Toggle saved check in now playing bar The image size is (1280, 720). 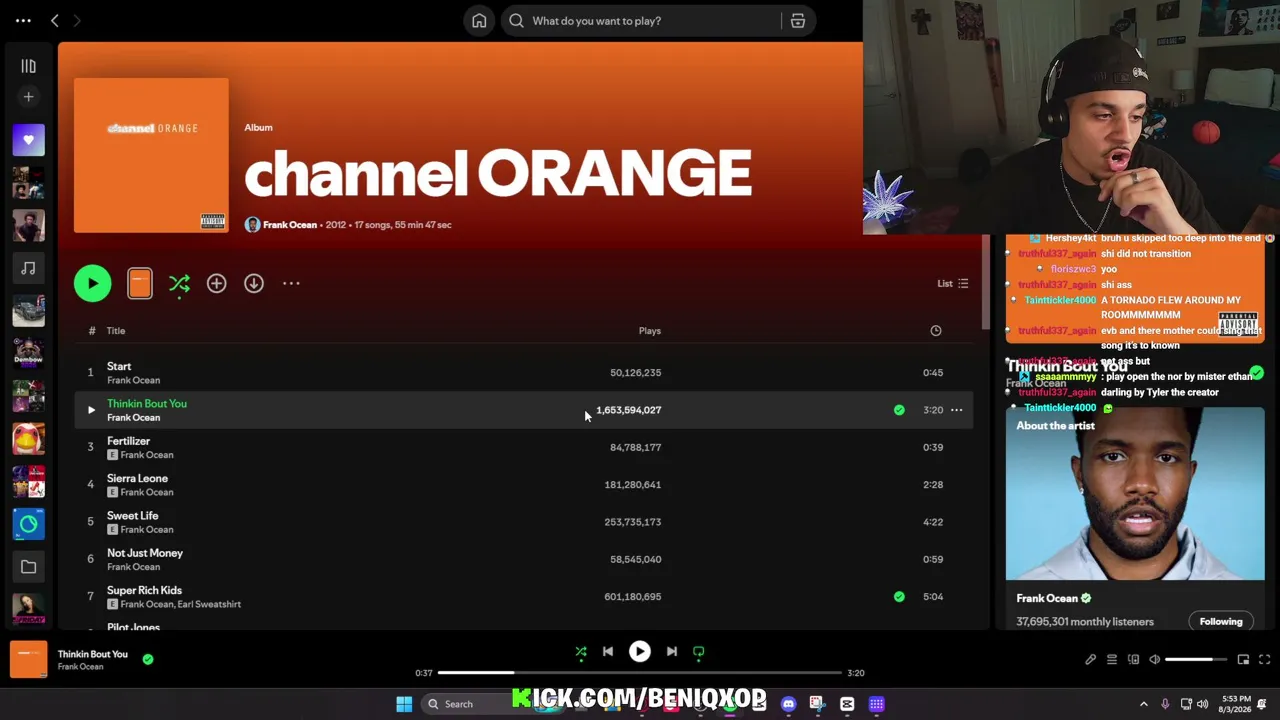click(x=148, y=660)
